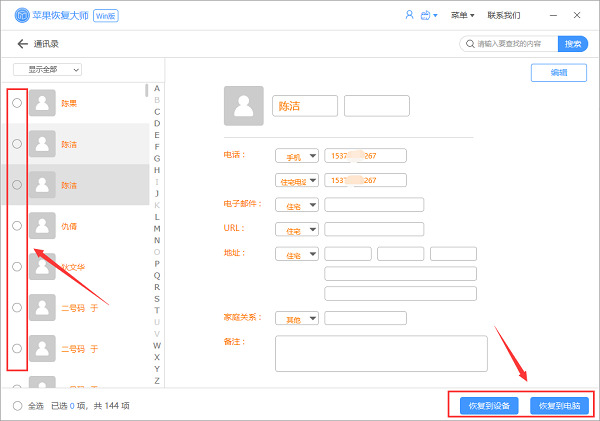
Task: Open 联系我们 in the title bar
Action: point(504,15)
